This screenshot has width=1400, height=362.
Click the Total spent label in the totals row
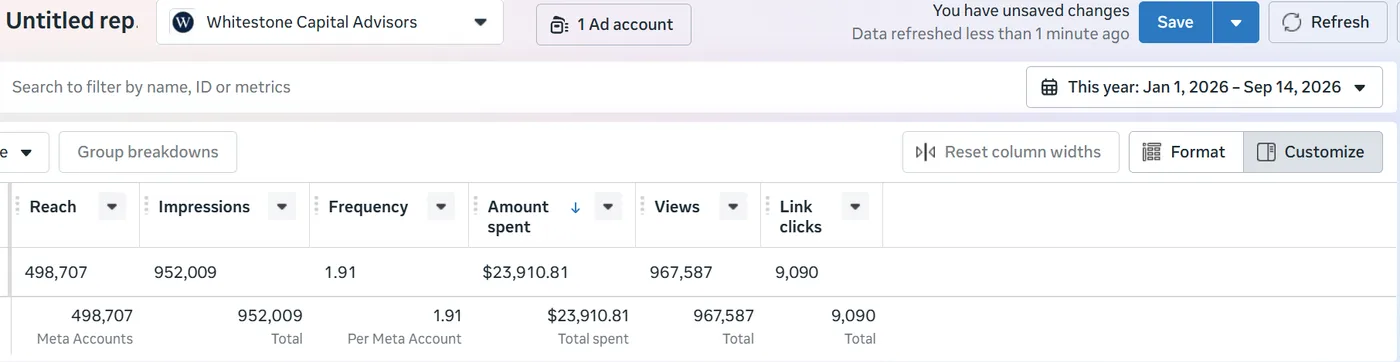[x=593, y=339]
